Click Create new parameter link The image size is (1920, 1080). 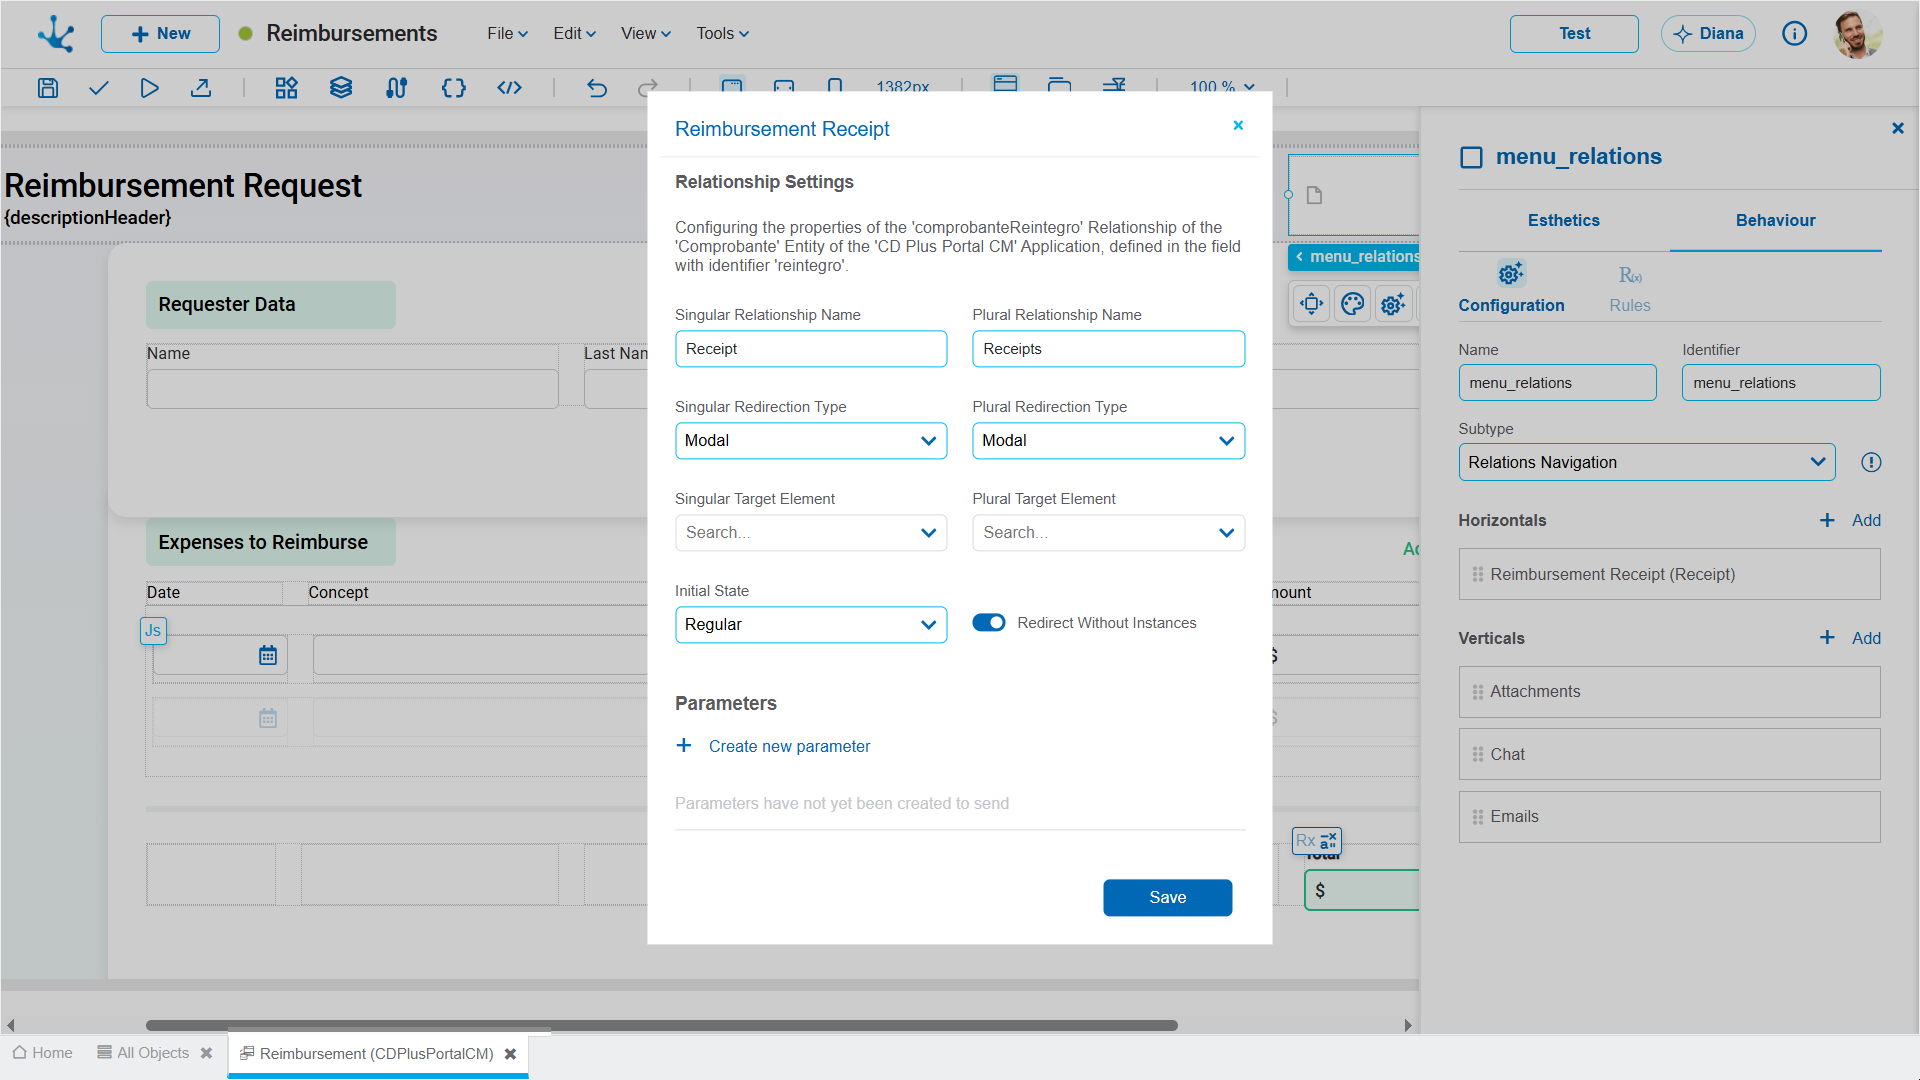(789, 746)
